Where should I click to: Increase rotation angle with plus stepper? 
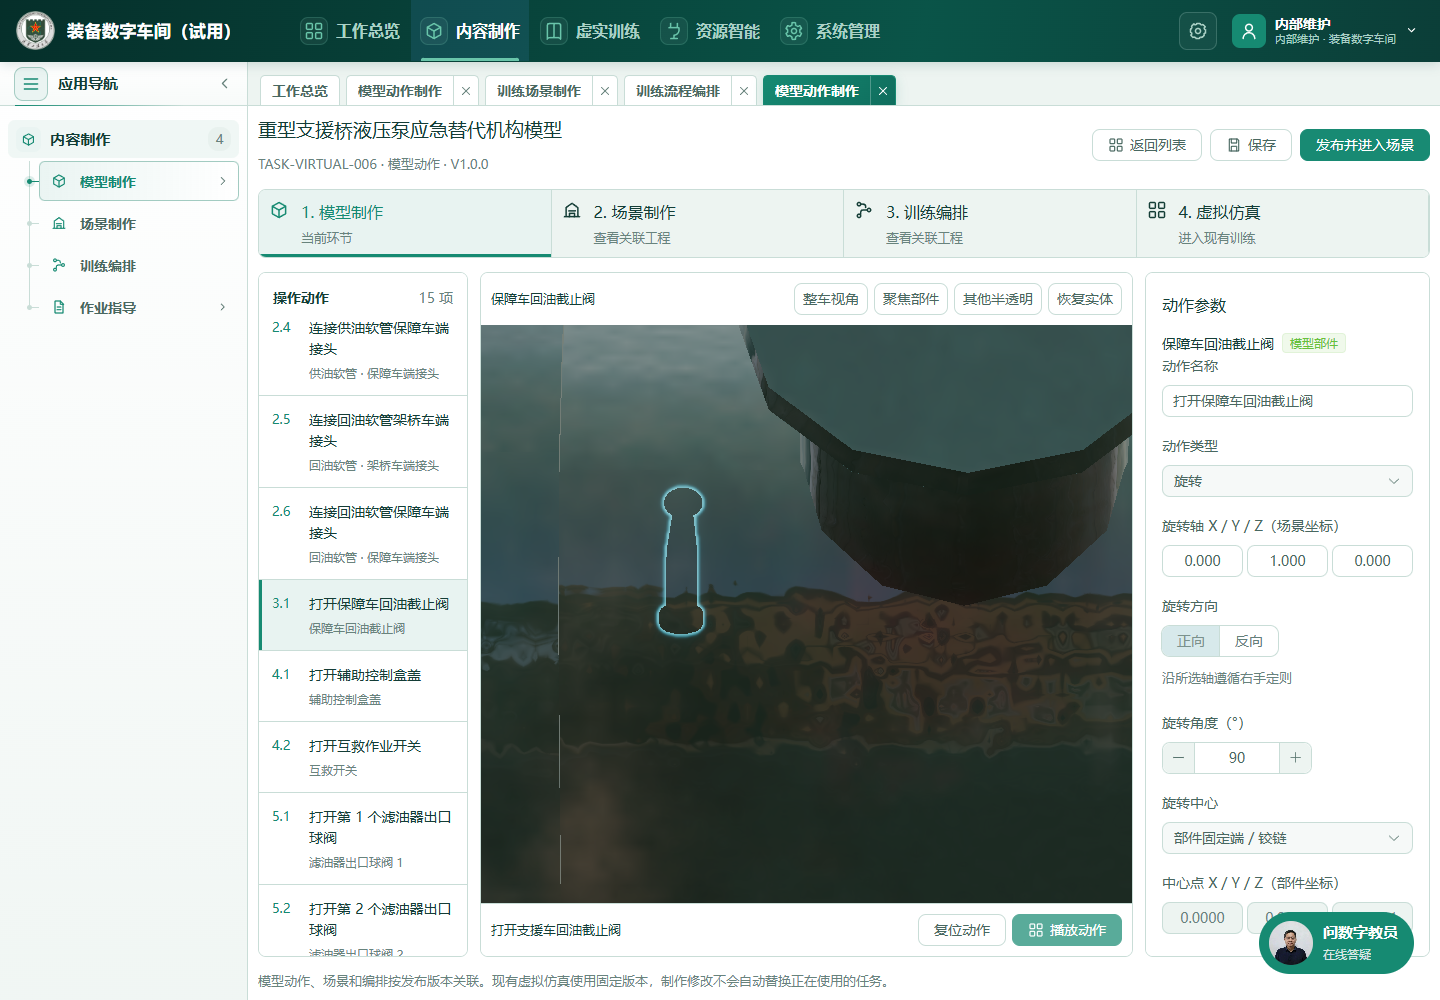(x=1295, y=758)
